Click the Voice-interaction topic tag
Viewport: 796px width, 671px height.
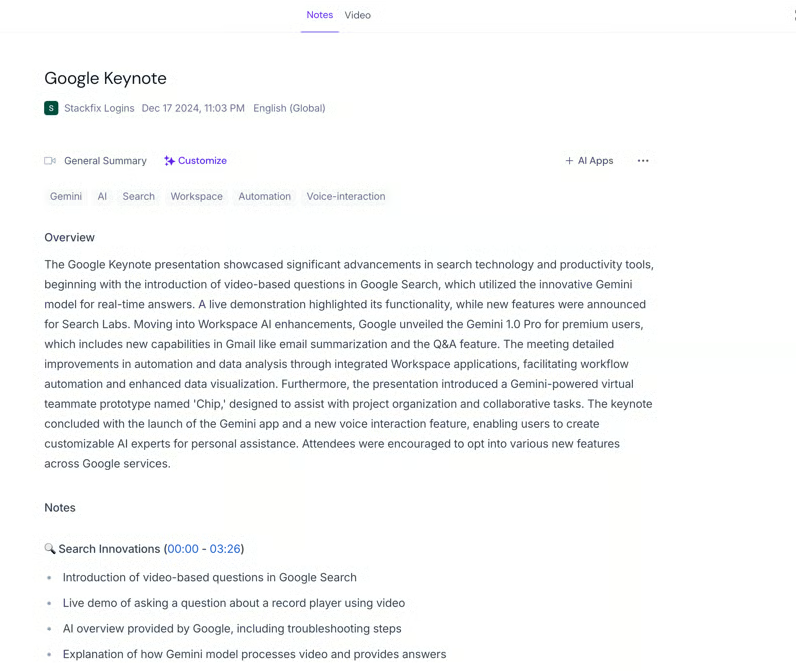[x=346, y=197]
